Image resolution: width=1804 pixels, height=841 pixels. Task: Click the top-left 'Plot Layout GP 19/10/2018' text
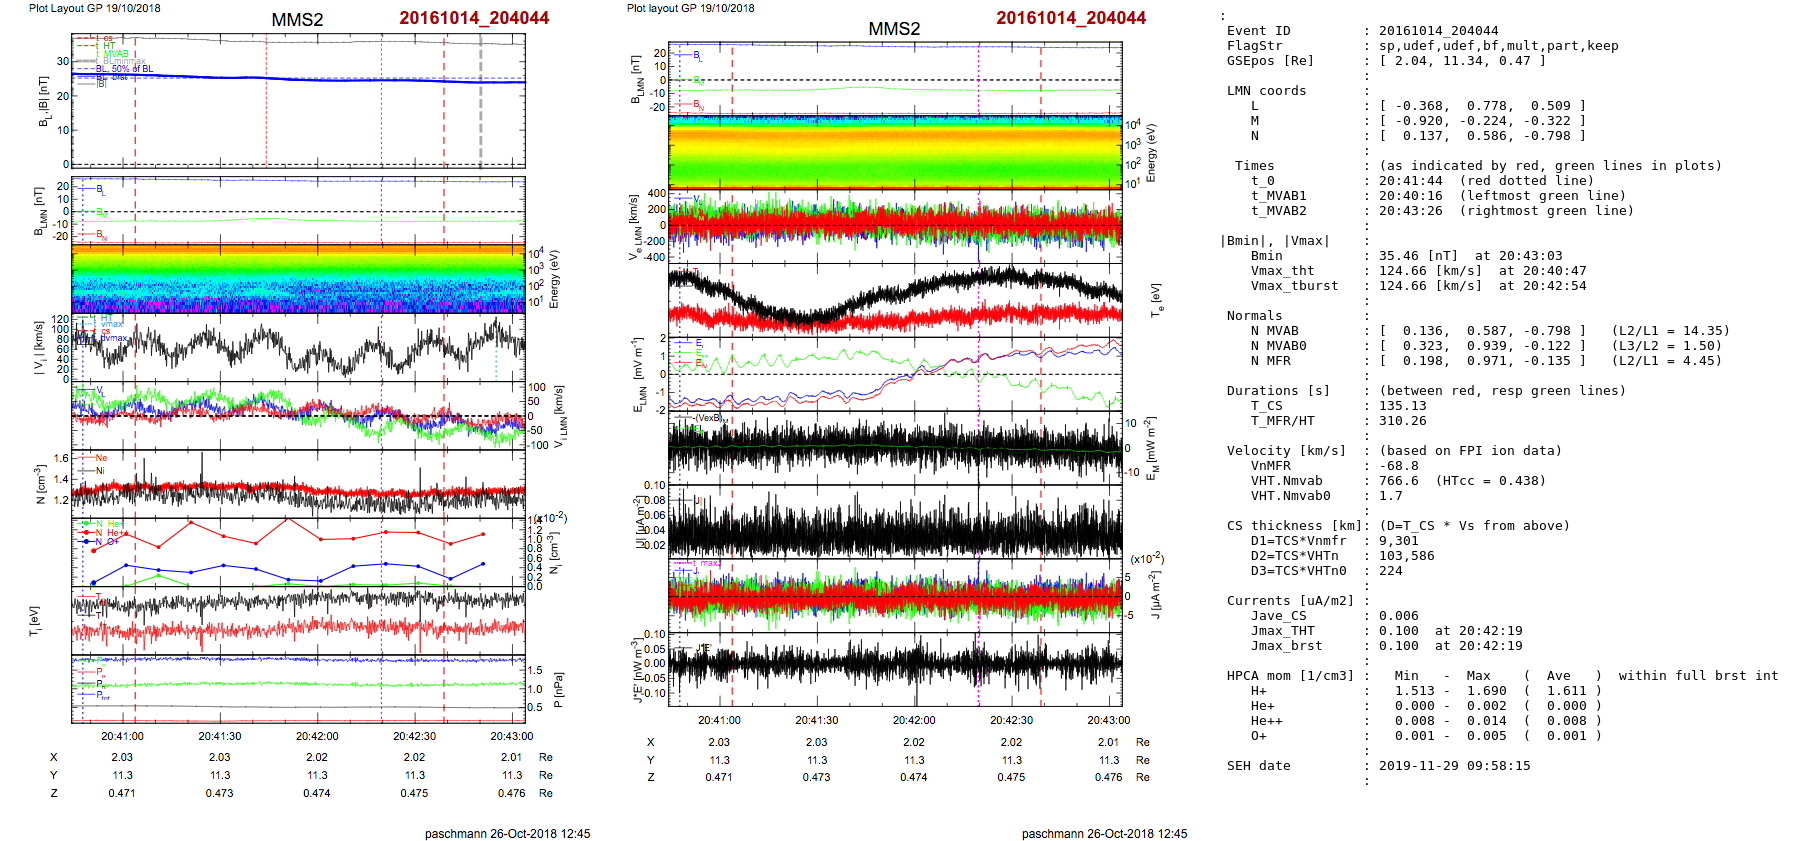tap(94, 8)
